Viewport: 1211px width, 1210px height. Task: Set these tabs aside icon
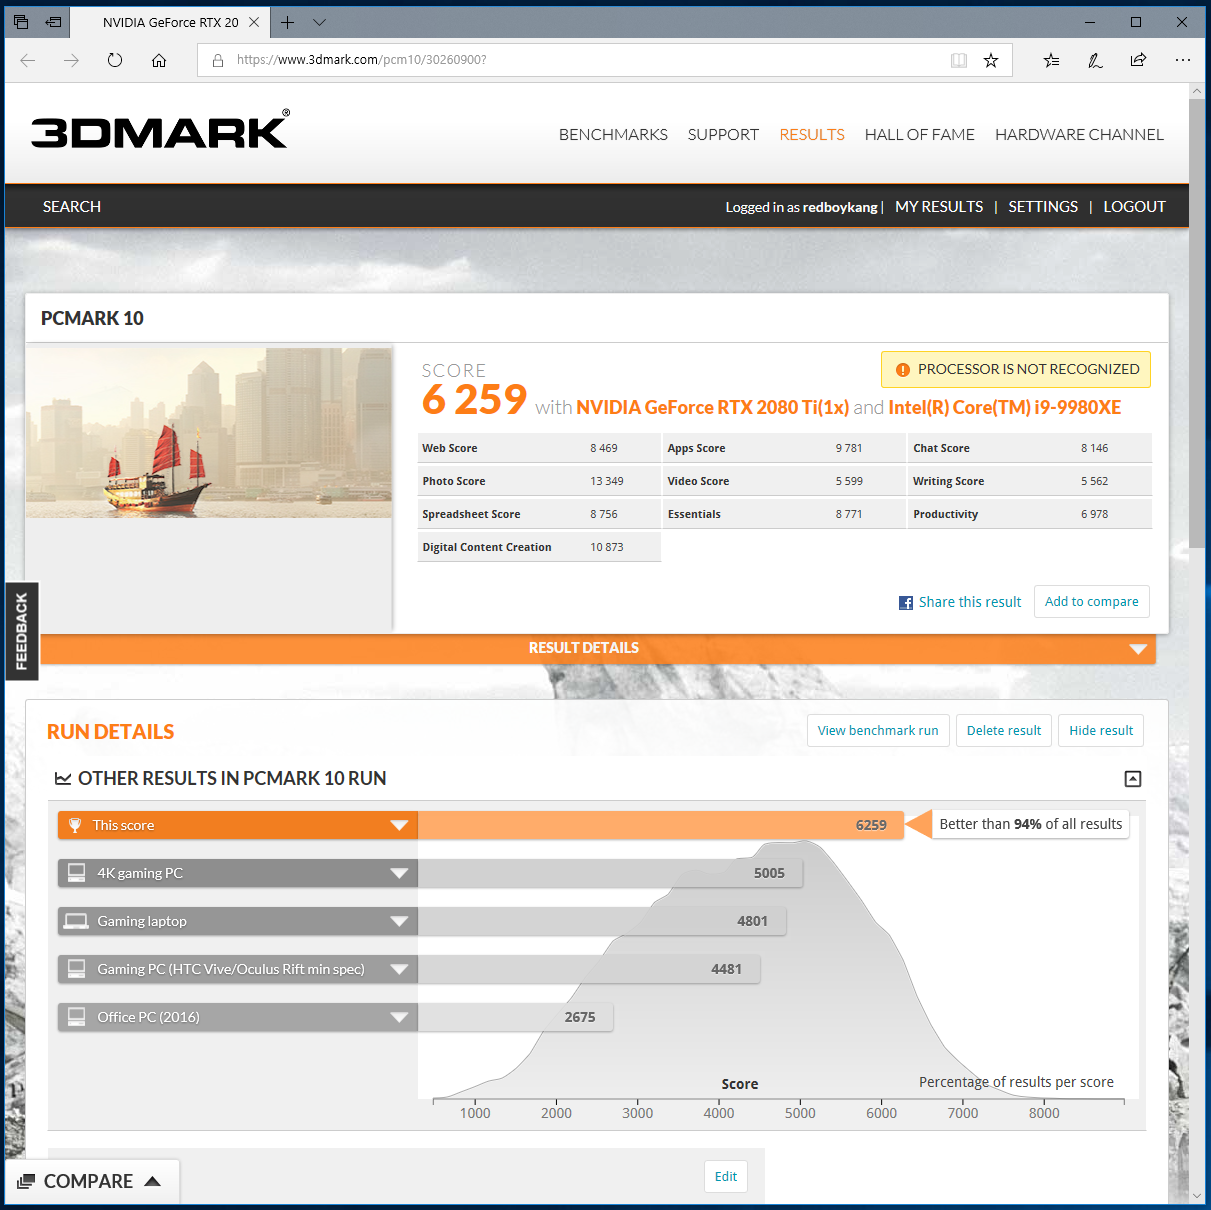tap(53, 22)
